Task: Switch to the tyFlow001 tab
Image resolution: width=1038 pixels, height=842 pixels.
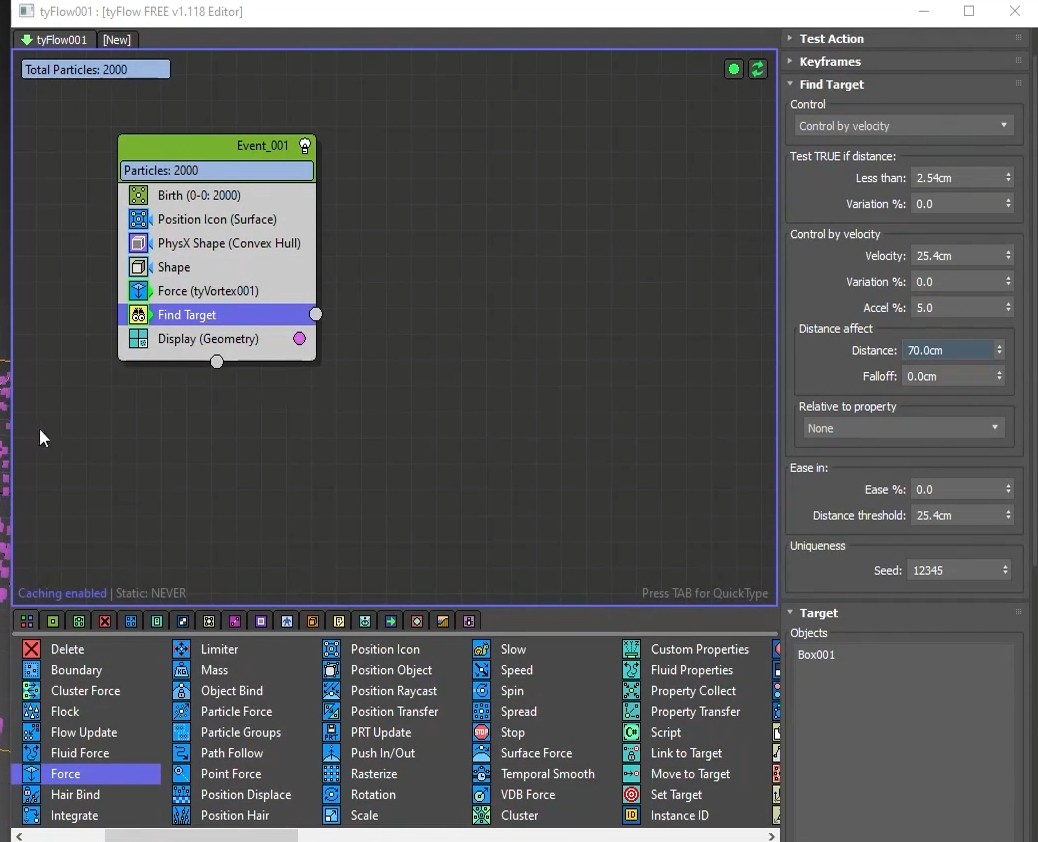Action: click(x=54, y=40)
